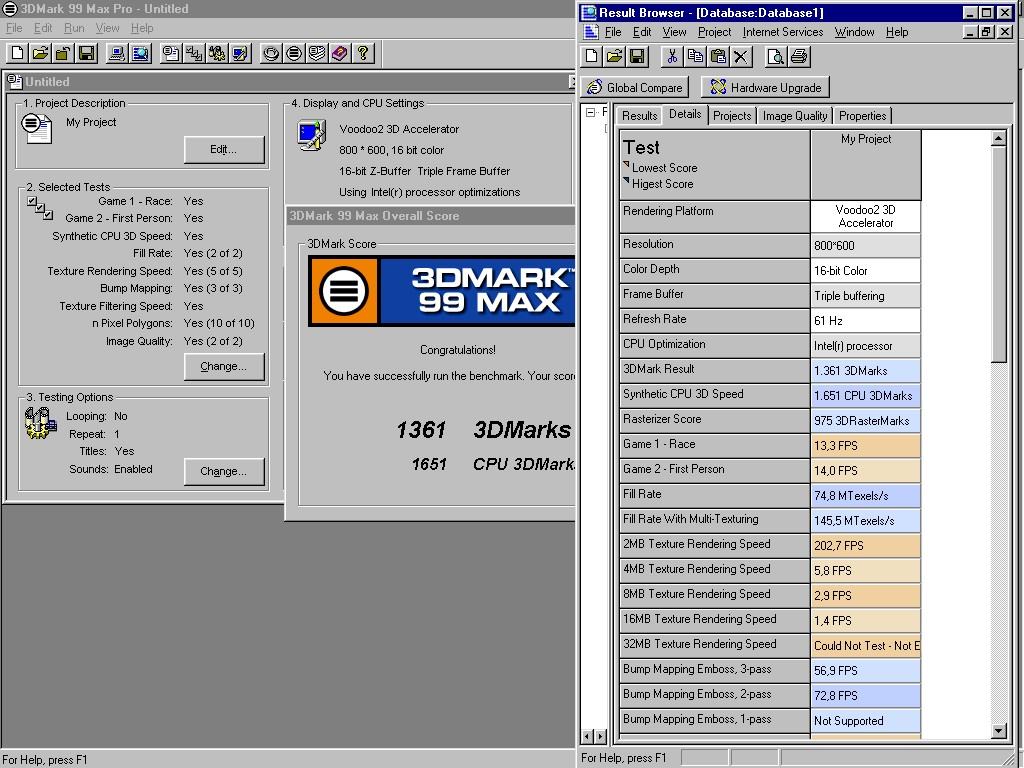Viewport: 1024px width, 768px height.
Task: Click the vertical scrollbar down arrow in results
Action: [999, 730]
